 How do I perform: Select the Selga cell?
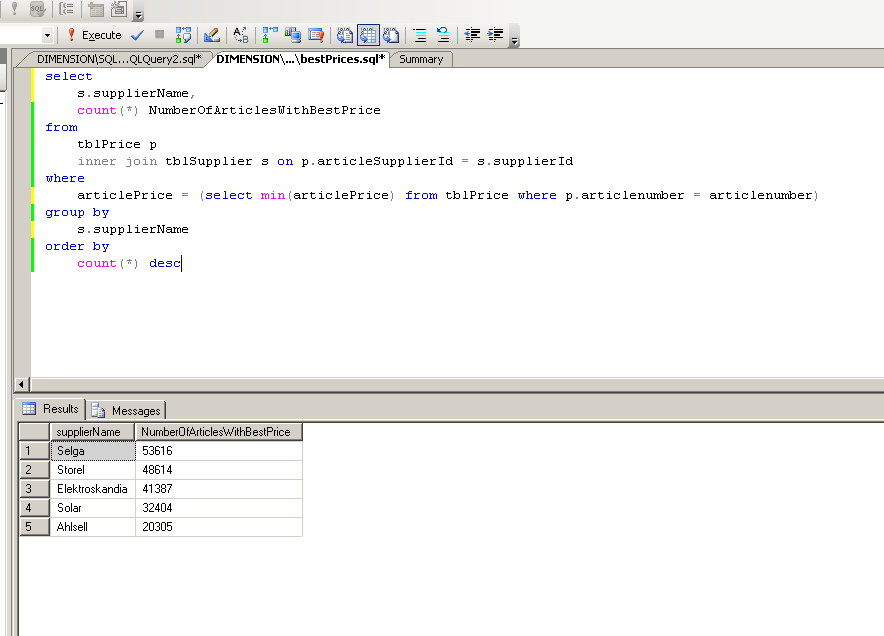[93, 451]
